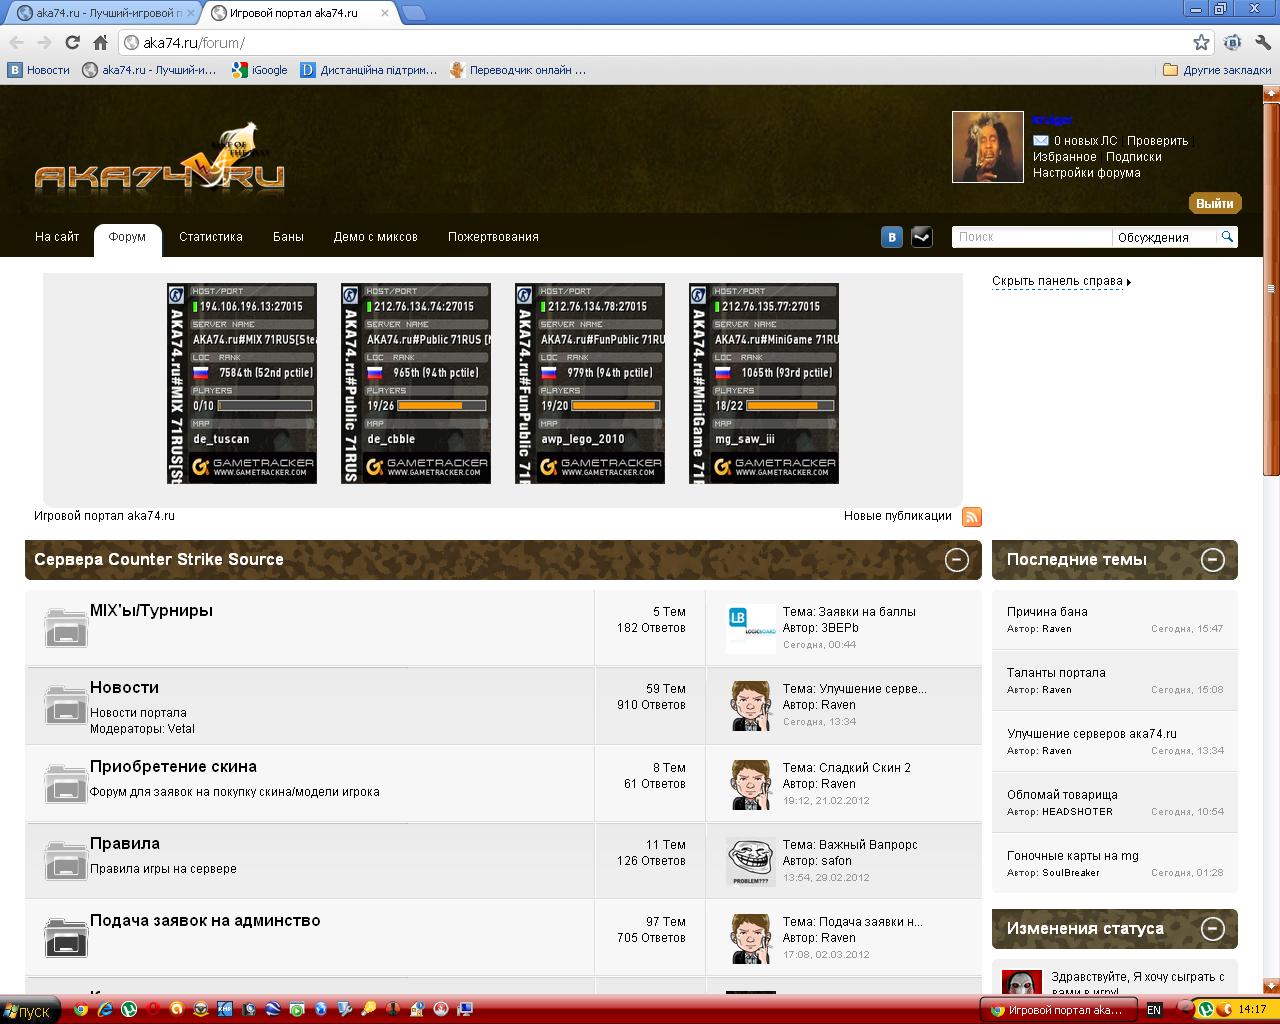Open the Настройки форума link
The height and width of the screenshot is (1024, 1280).
1087,173
